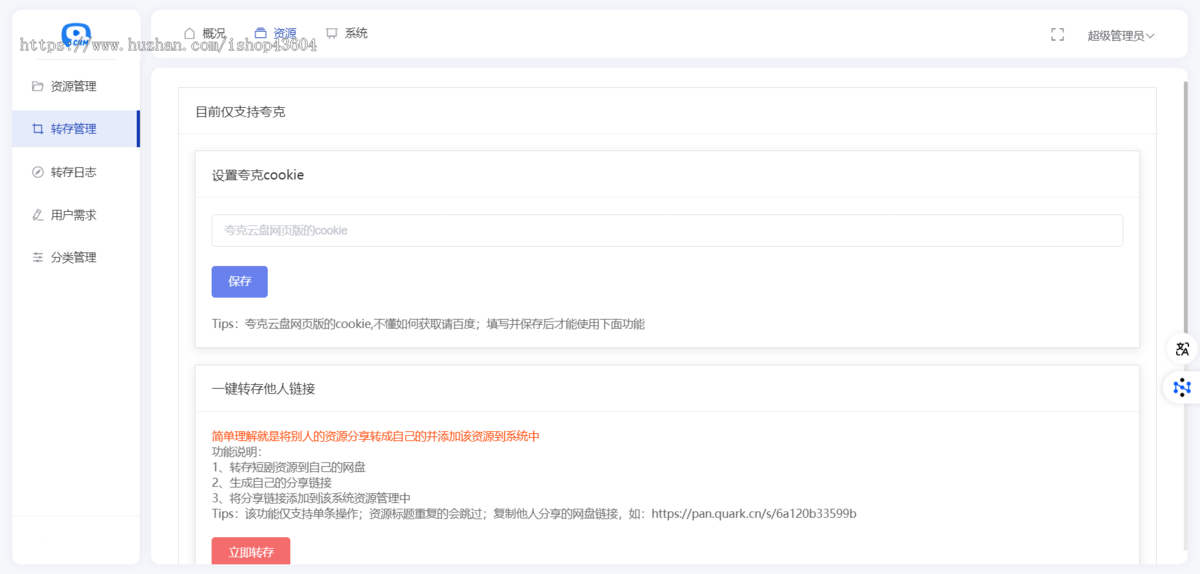Click the 保存 button
This screenshot has height=574, width=1200.
click(x=240, y=282)
